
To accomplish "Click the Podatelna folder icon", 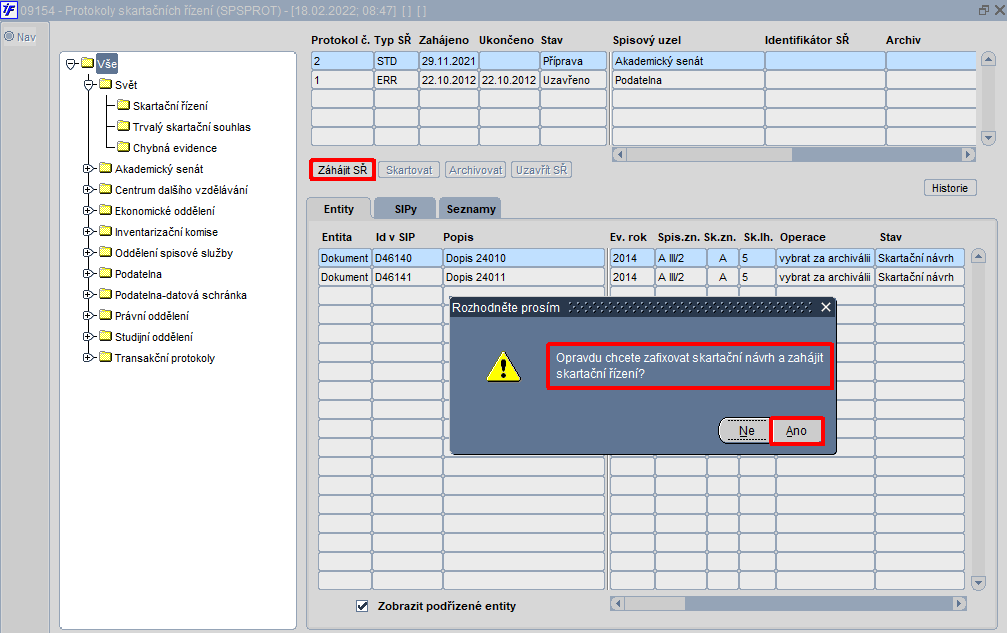I will coord(105,274).
